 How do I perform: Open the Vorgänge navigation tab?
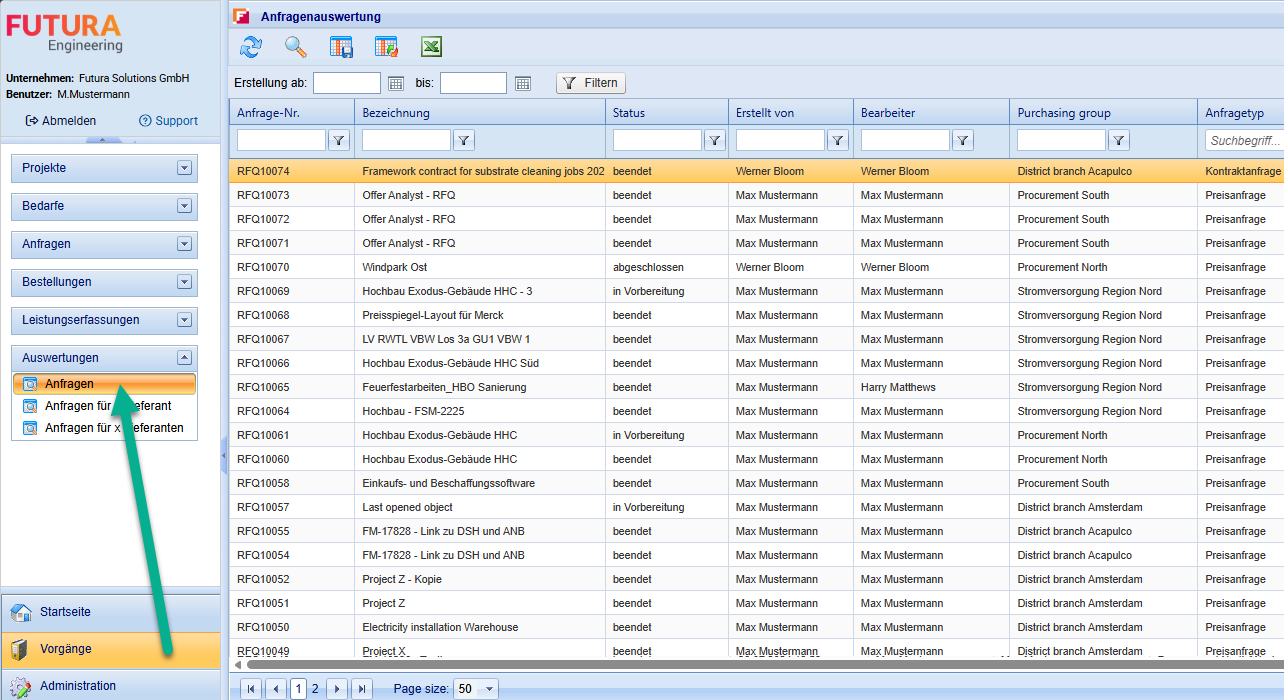(110, 649)
